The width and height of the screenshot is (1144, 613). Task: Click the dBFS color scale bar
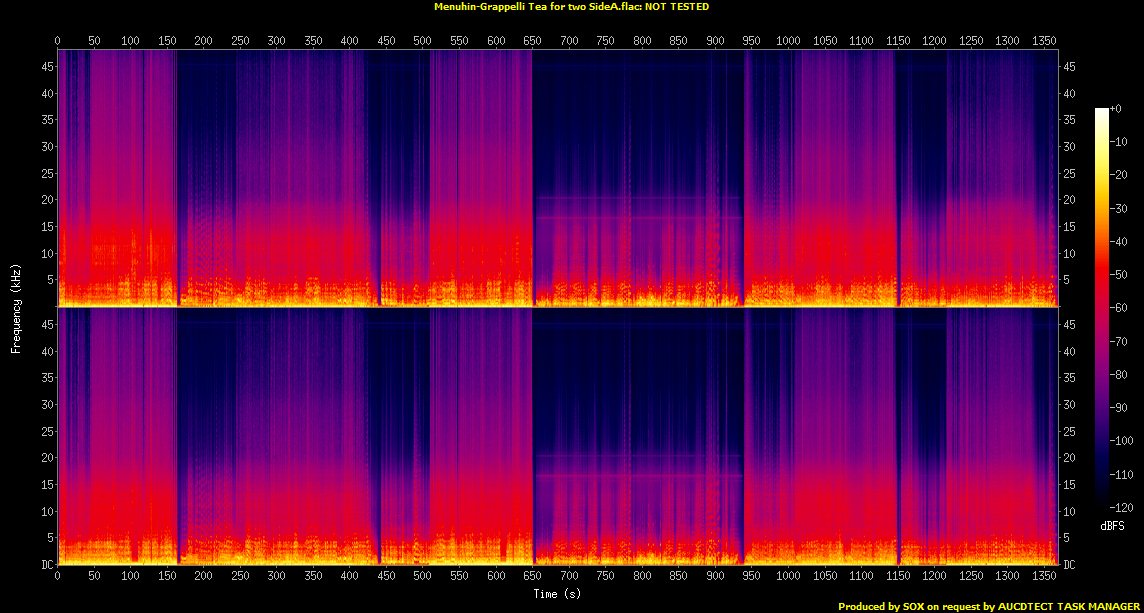1101,312
